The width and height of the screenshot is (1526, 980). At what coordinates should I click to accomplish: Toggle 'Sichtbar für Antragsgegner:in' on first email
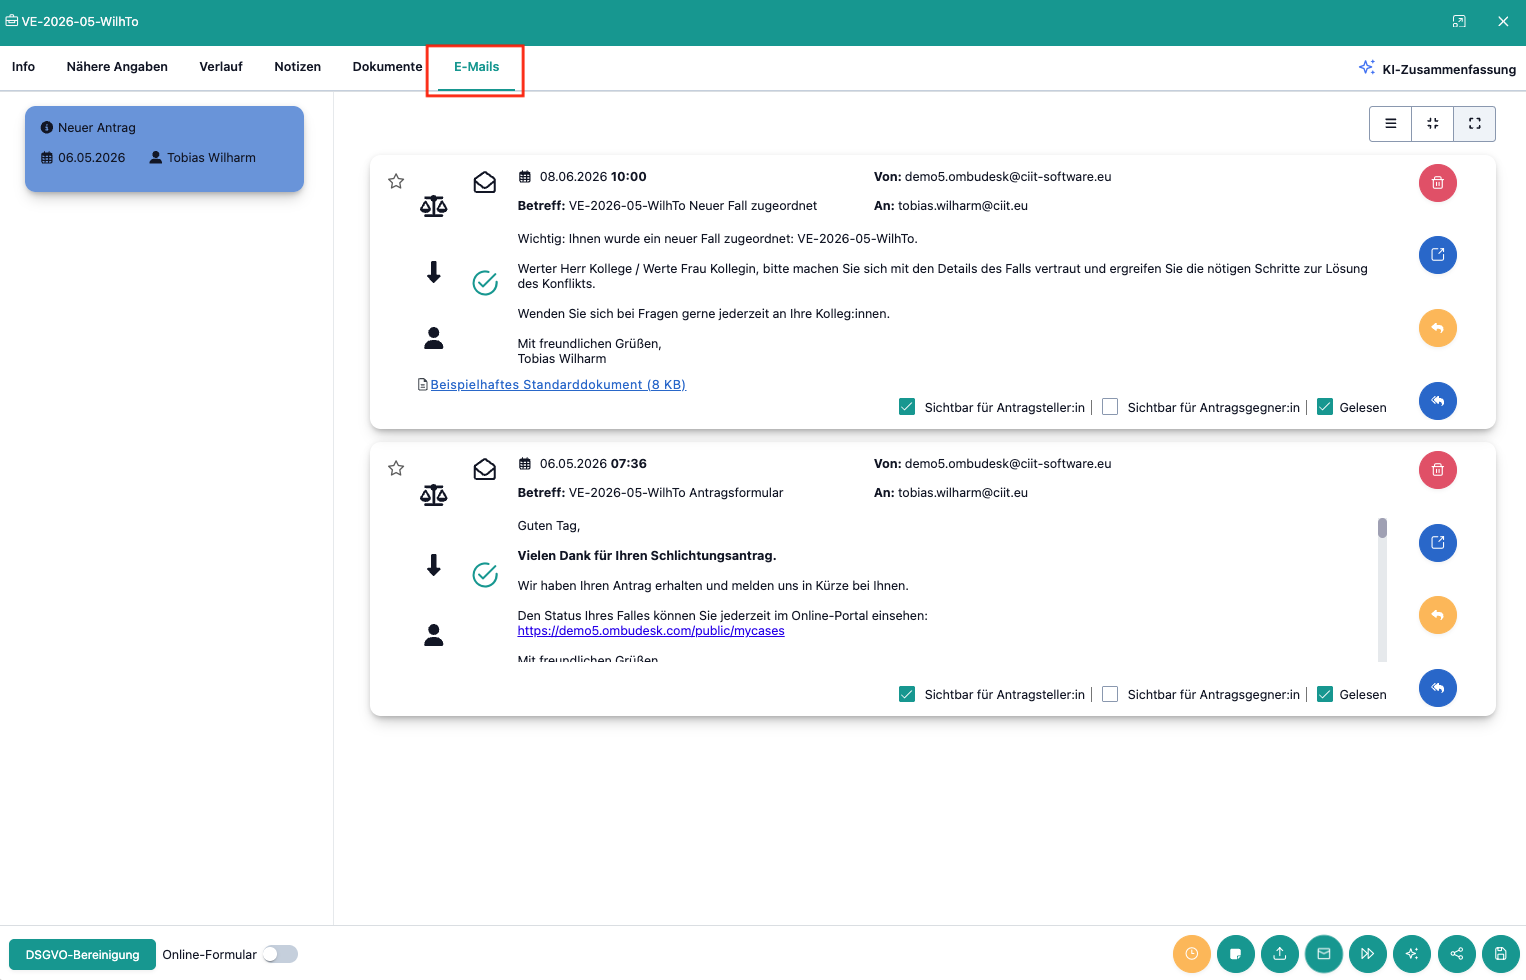[x=1110, y=407]
